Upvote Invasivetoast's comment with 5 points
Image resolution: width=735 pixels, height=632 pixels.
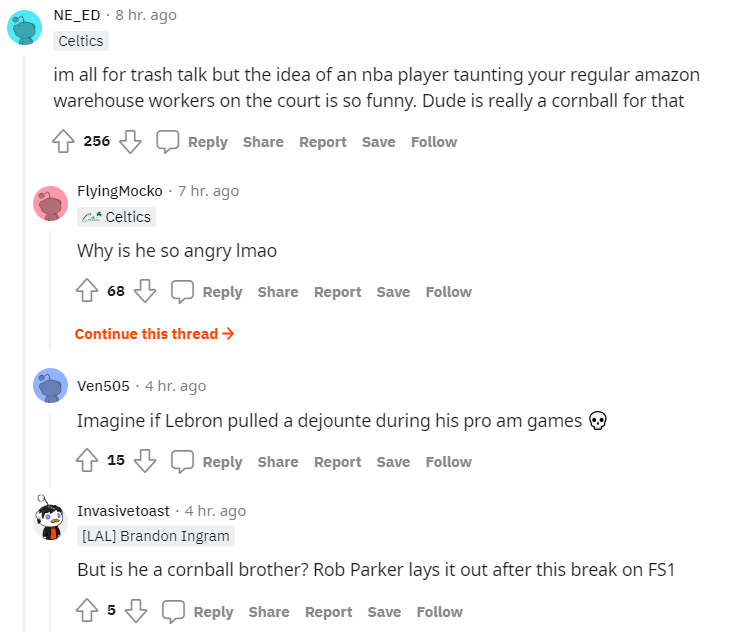87,610
